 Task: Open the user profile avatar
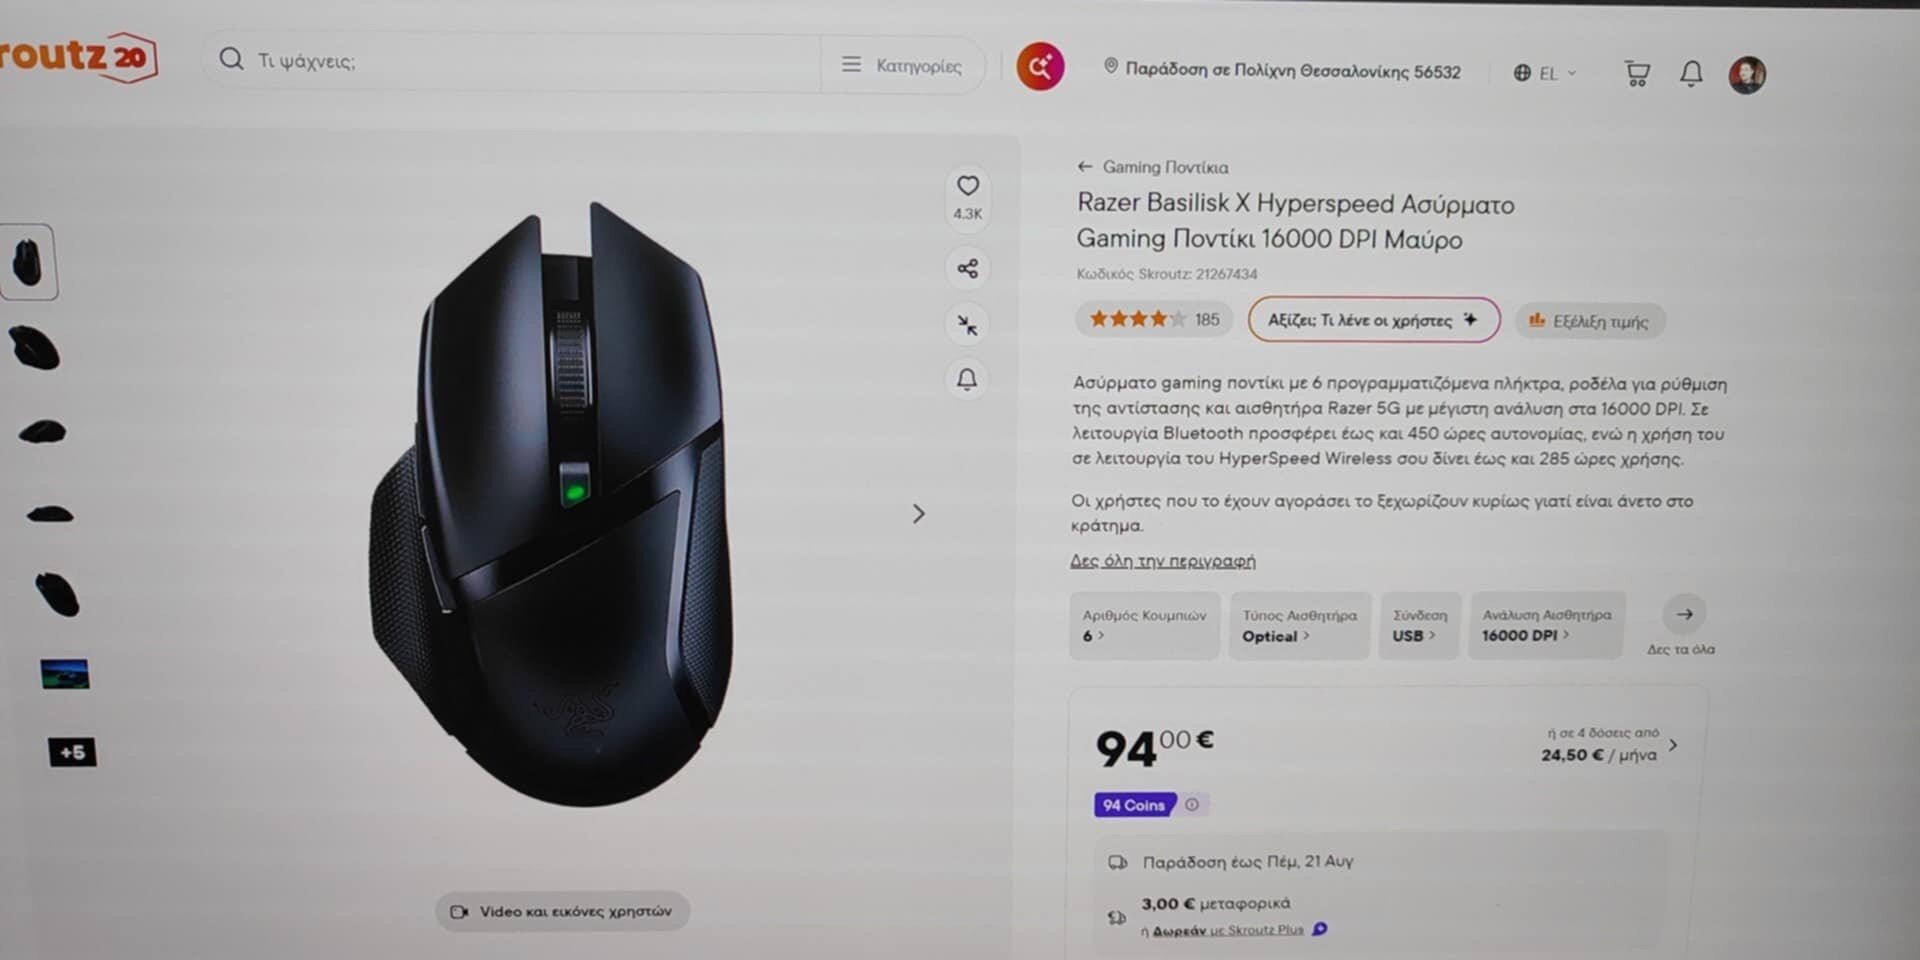pyautogui.click(x=1747, y=75)
